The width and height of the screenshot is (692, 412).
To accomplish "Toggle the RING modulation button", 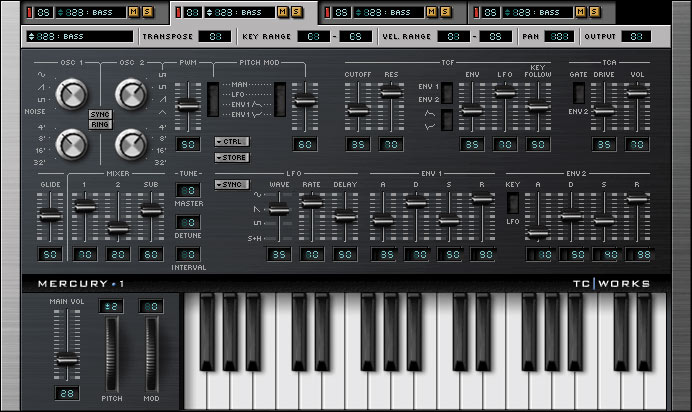I will tap(100, 125).
